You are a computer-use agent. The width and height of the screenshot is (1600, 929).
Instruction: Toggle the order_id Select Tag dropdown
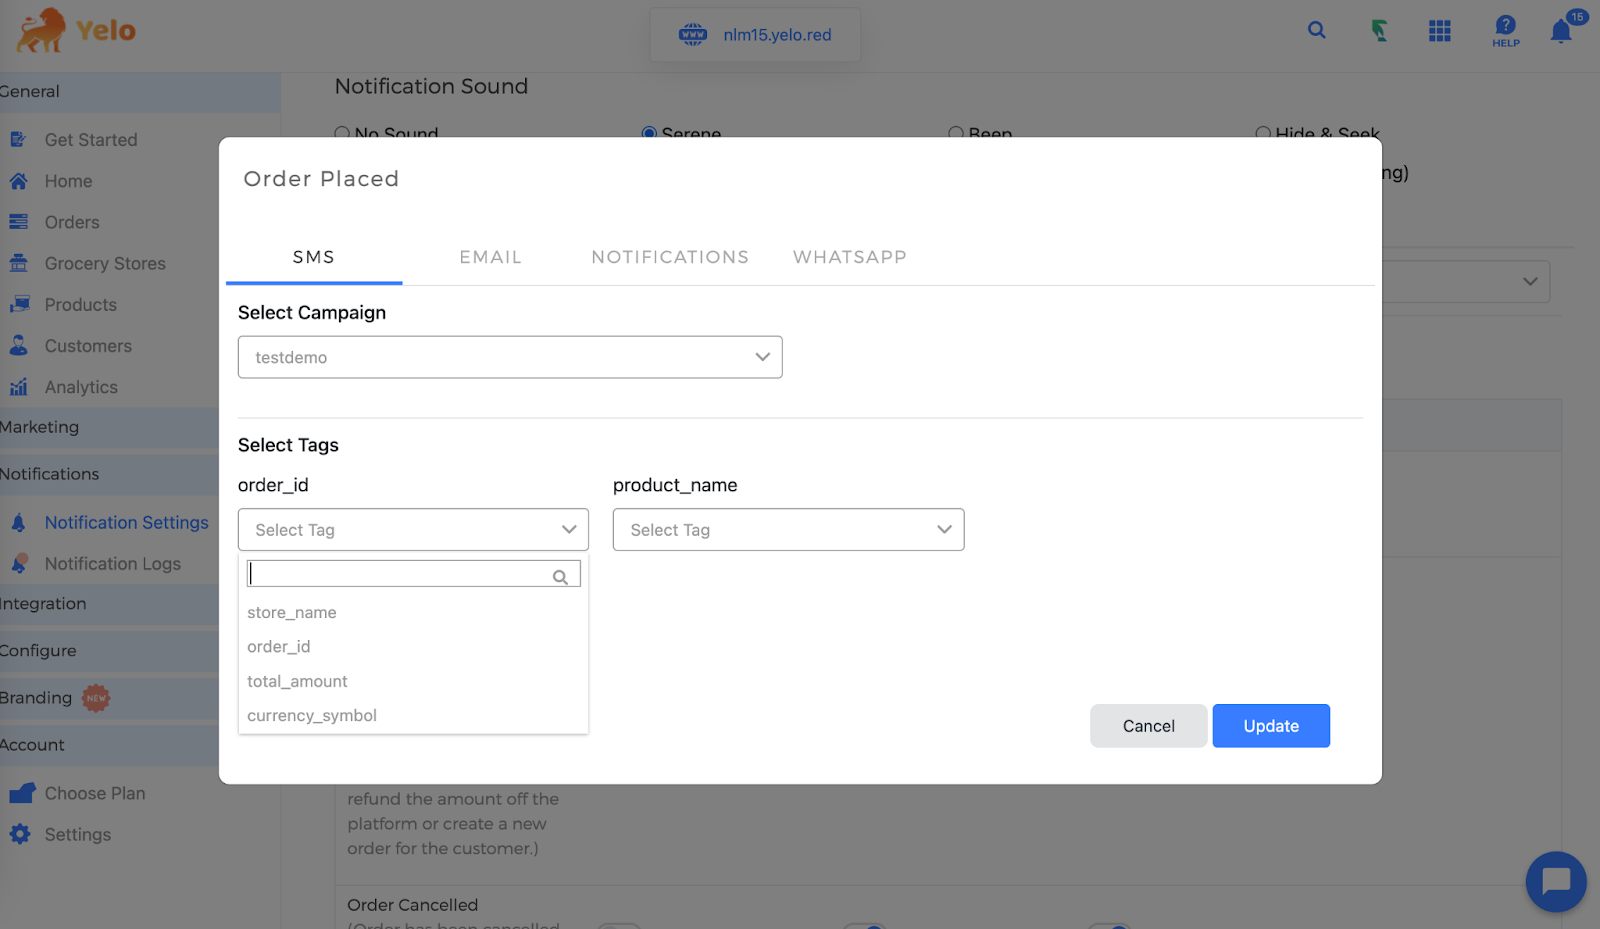tap(413, 530)
